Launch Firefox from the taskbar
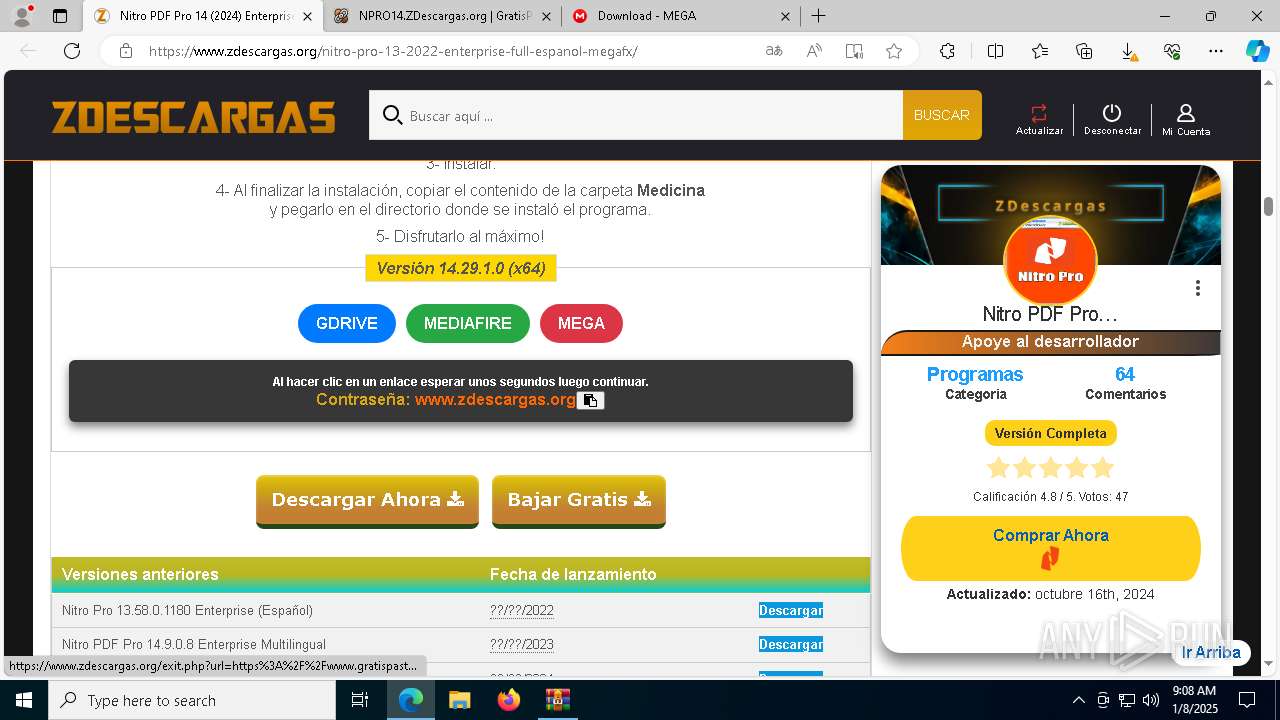 pos(509,700)
